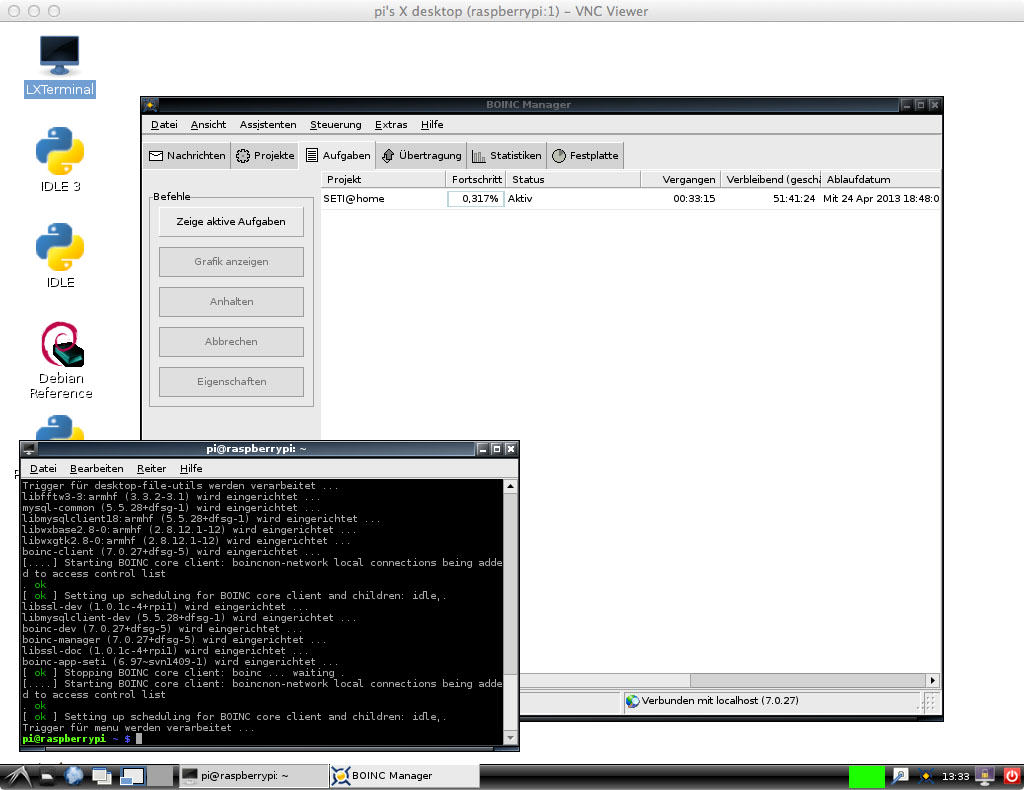Screen dimensions: 1024x790
Task: Click the terminal scrollbar up arrow
Action: tap(511, 486)
